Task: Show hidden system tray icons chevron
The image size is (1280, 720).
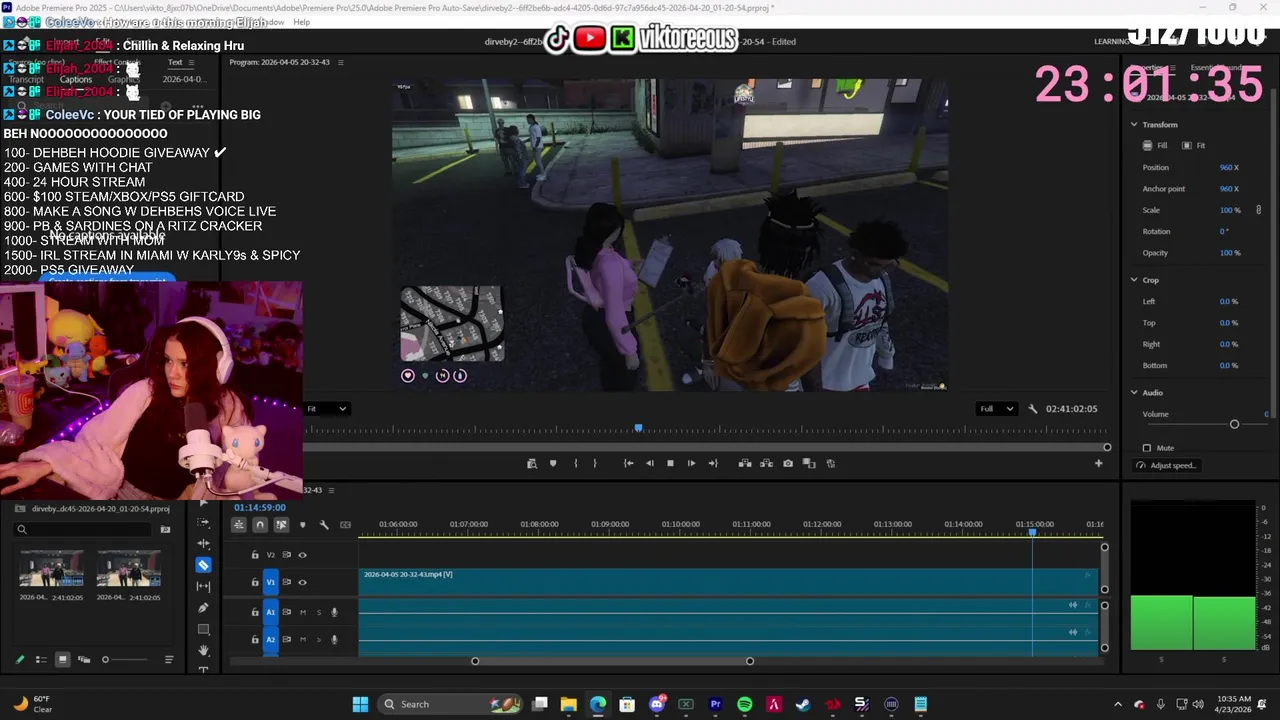Action: (1118, 704)
